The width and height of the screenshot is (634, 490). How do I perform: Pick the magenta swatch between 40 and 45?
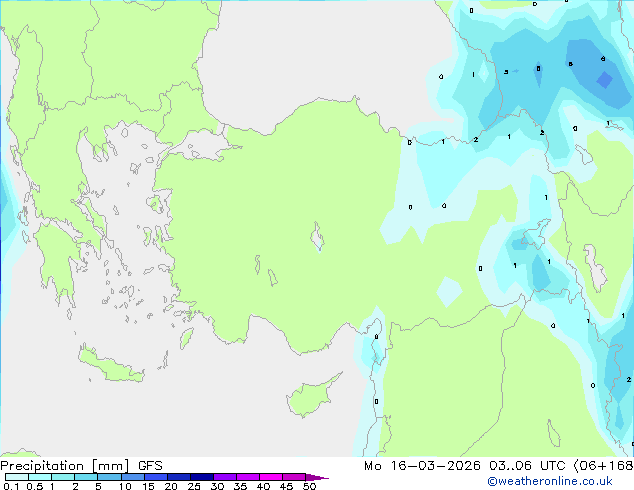[x=271, y=477]
